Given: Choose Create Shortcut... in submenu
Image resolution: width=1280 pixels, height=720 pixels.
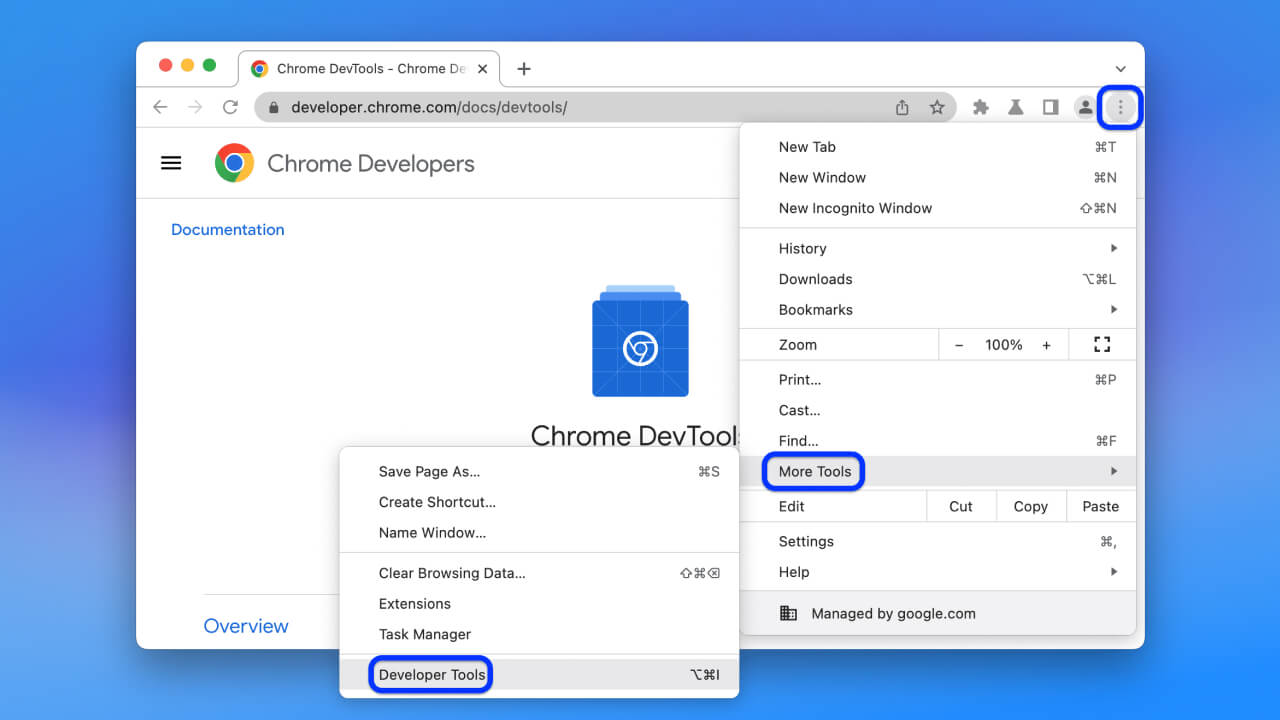Looking at the screenshot, I should coord(539,502).
